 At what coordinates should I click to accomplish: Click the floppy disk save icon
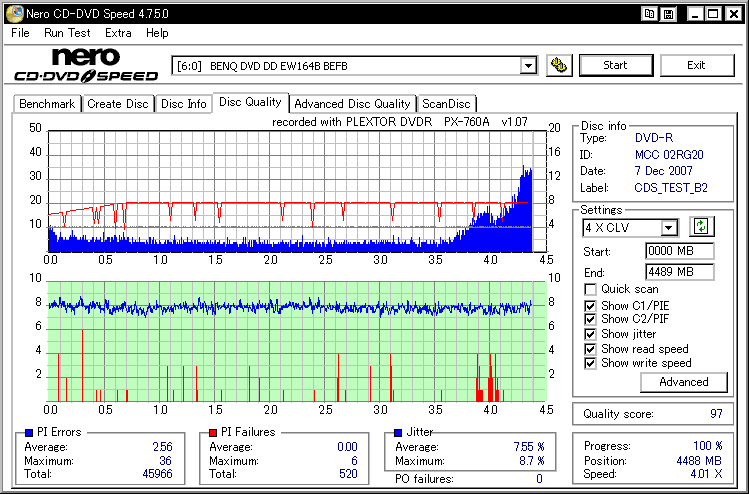[668, 14]
